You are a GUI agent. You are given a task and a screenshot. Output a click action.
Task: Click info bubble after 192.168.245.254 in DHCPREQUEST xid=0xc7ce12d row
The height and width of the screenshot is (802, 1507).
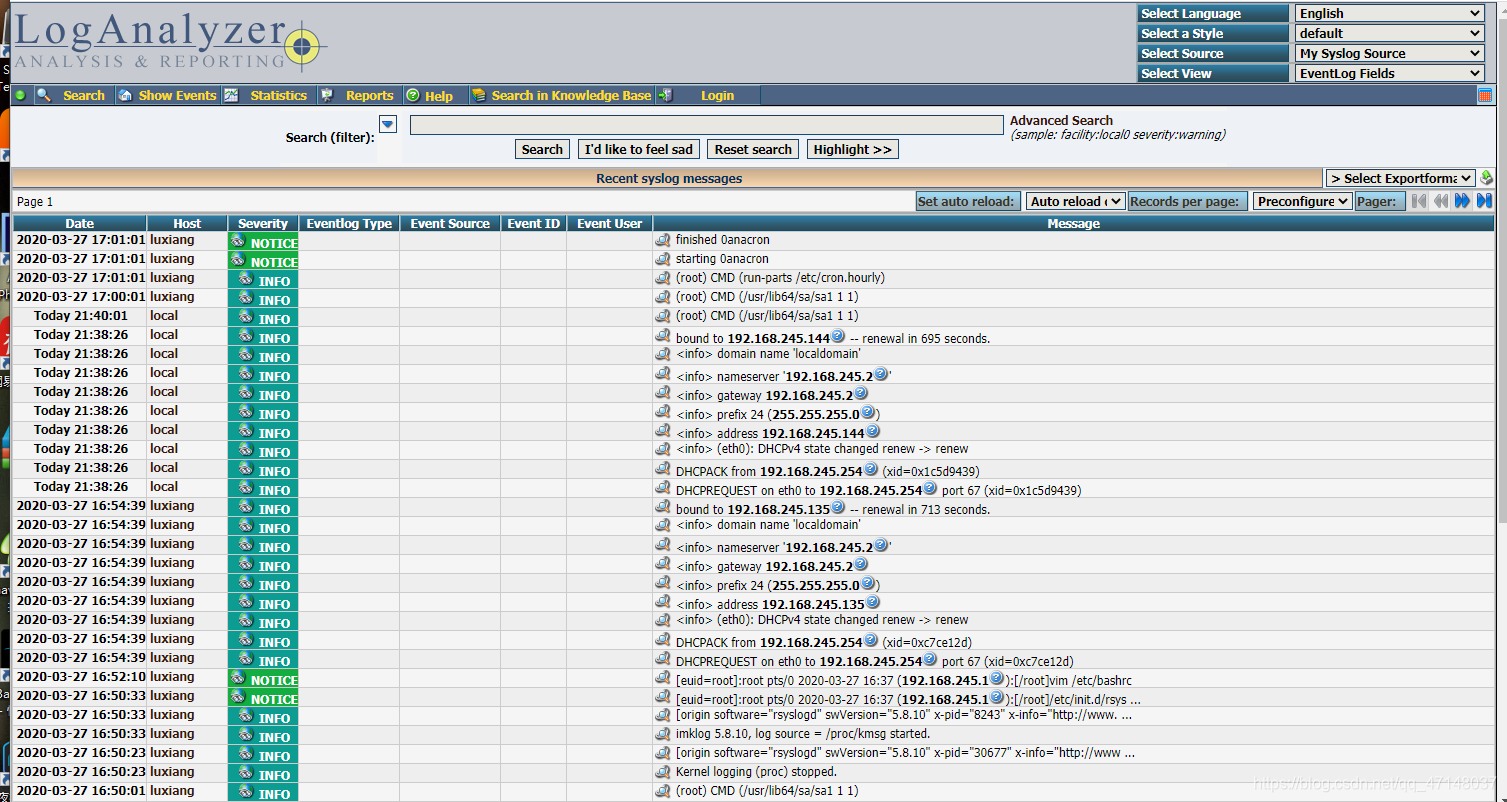click(930, 659)
